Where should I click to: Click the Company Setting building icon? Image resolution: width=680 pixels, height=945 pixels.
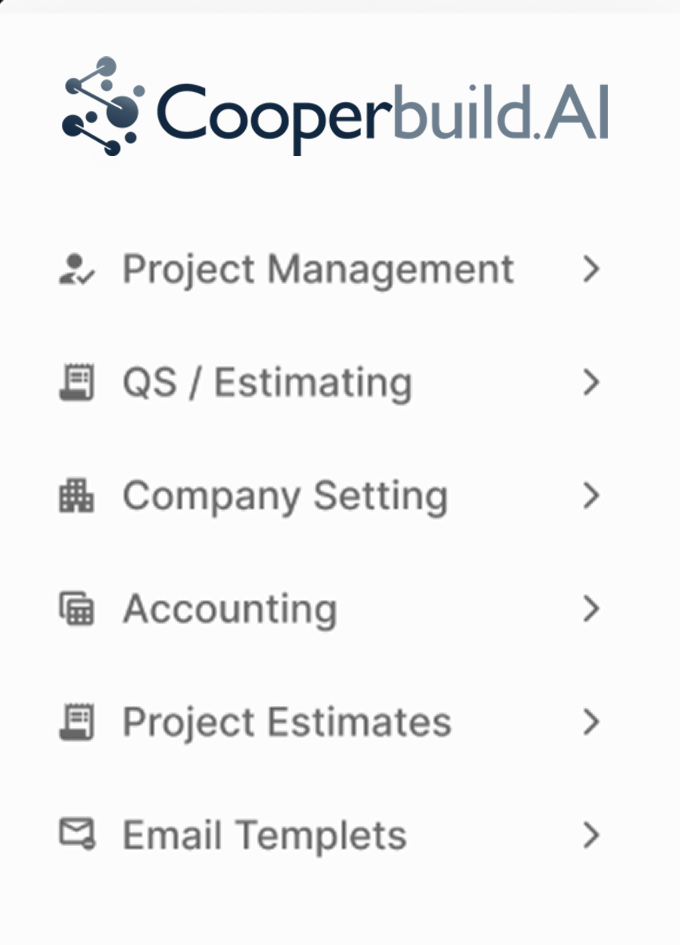tap(77, 496)
